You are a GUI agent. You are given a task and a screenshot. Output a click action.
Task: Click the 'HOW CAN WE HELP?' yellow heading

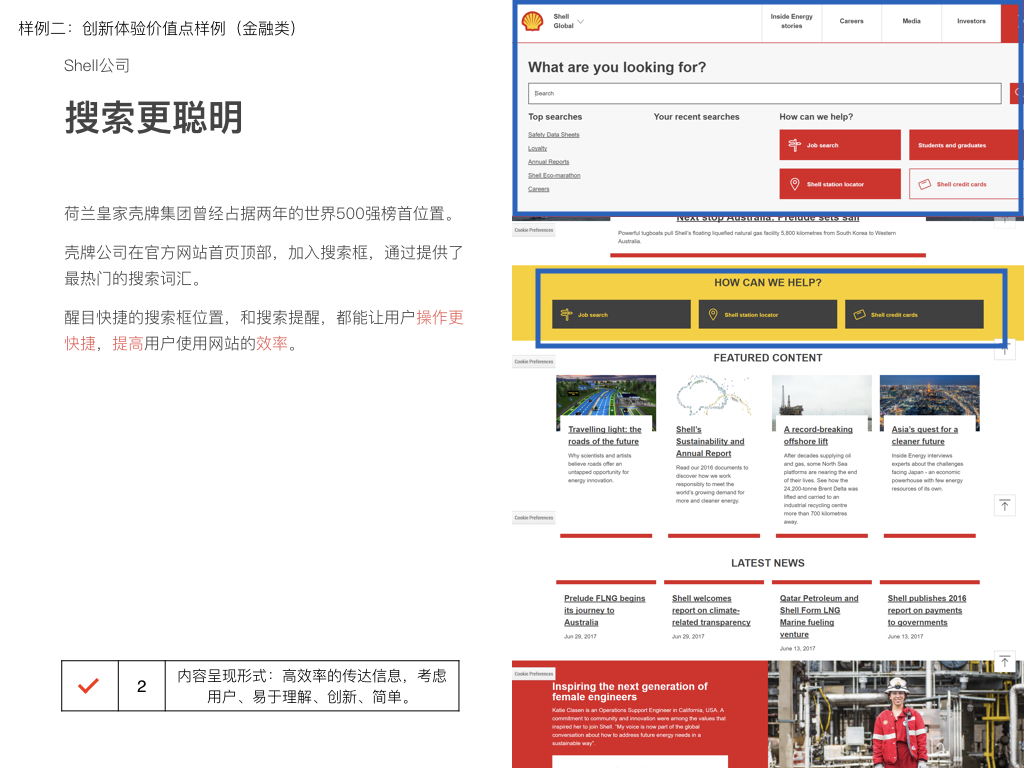pyautogui.click(x=768, y=283)
